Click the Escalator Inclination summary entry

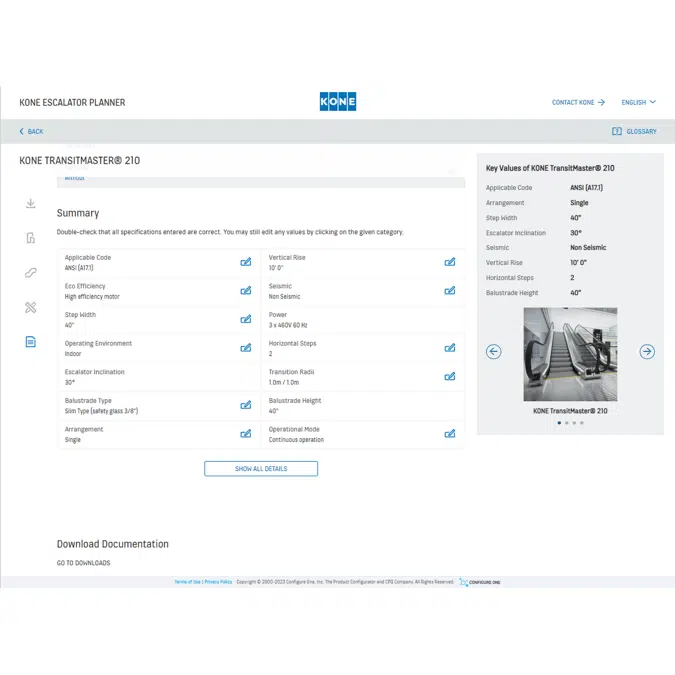[159, 377]
